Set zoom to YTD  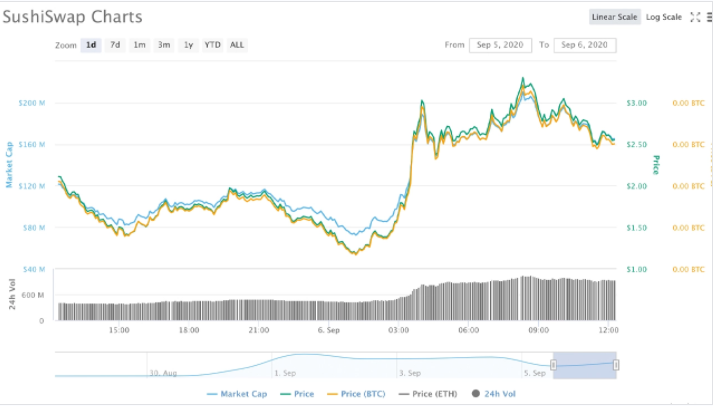[x=212, y=45]
